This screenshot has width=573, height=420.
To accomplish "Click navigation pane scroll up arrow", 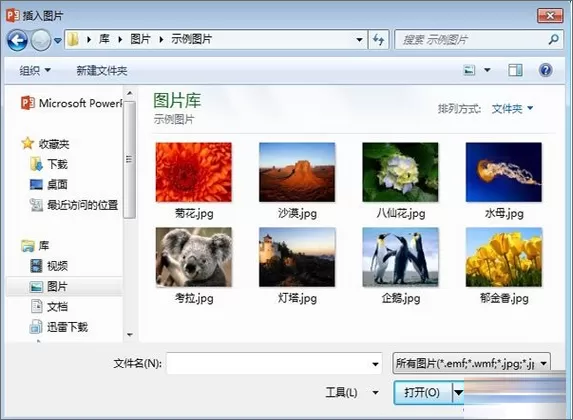I will pos(129,93).
